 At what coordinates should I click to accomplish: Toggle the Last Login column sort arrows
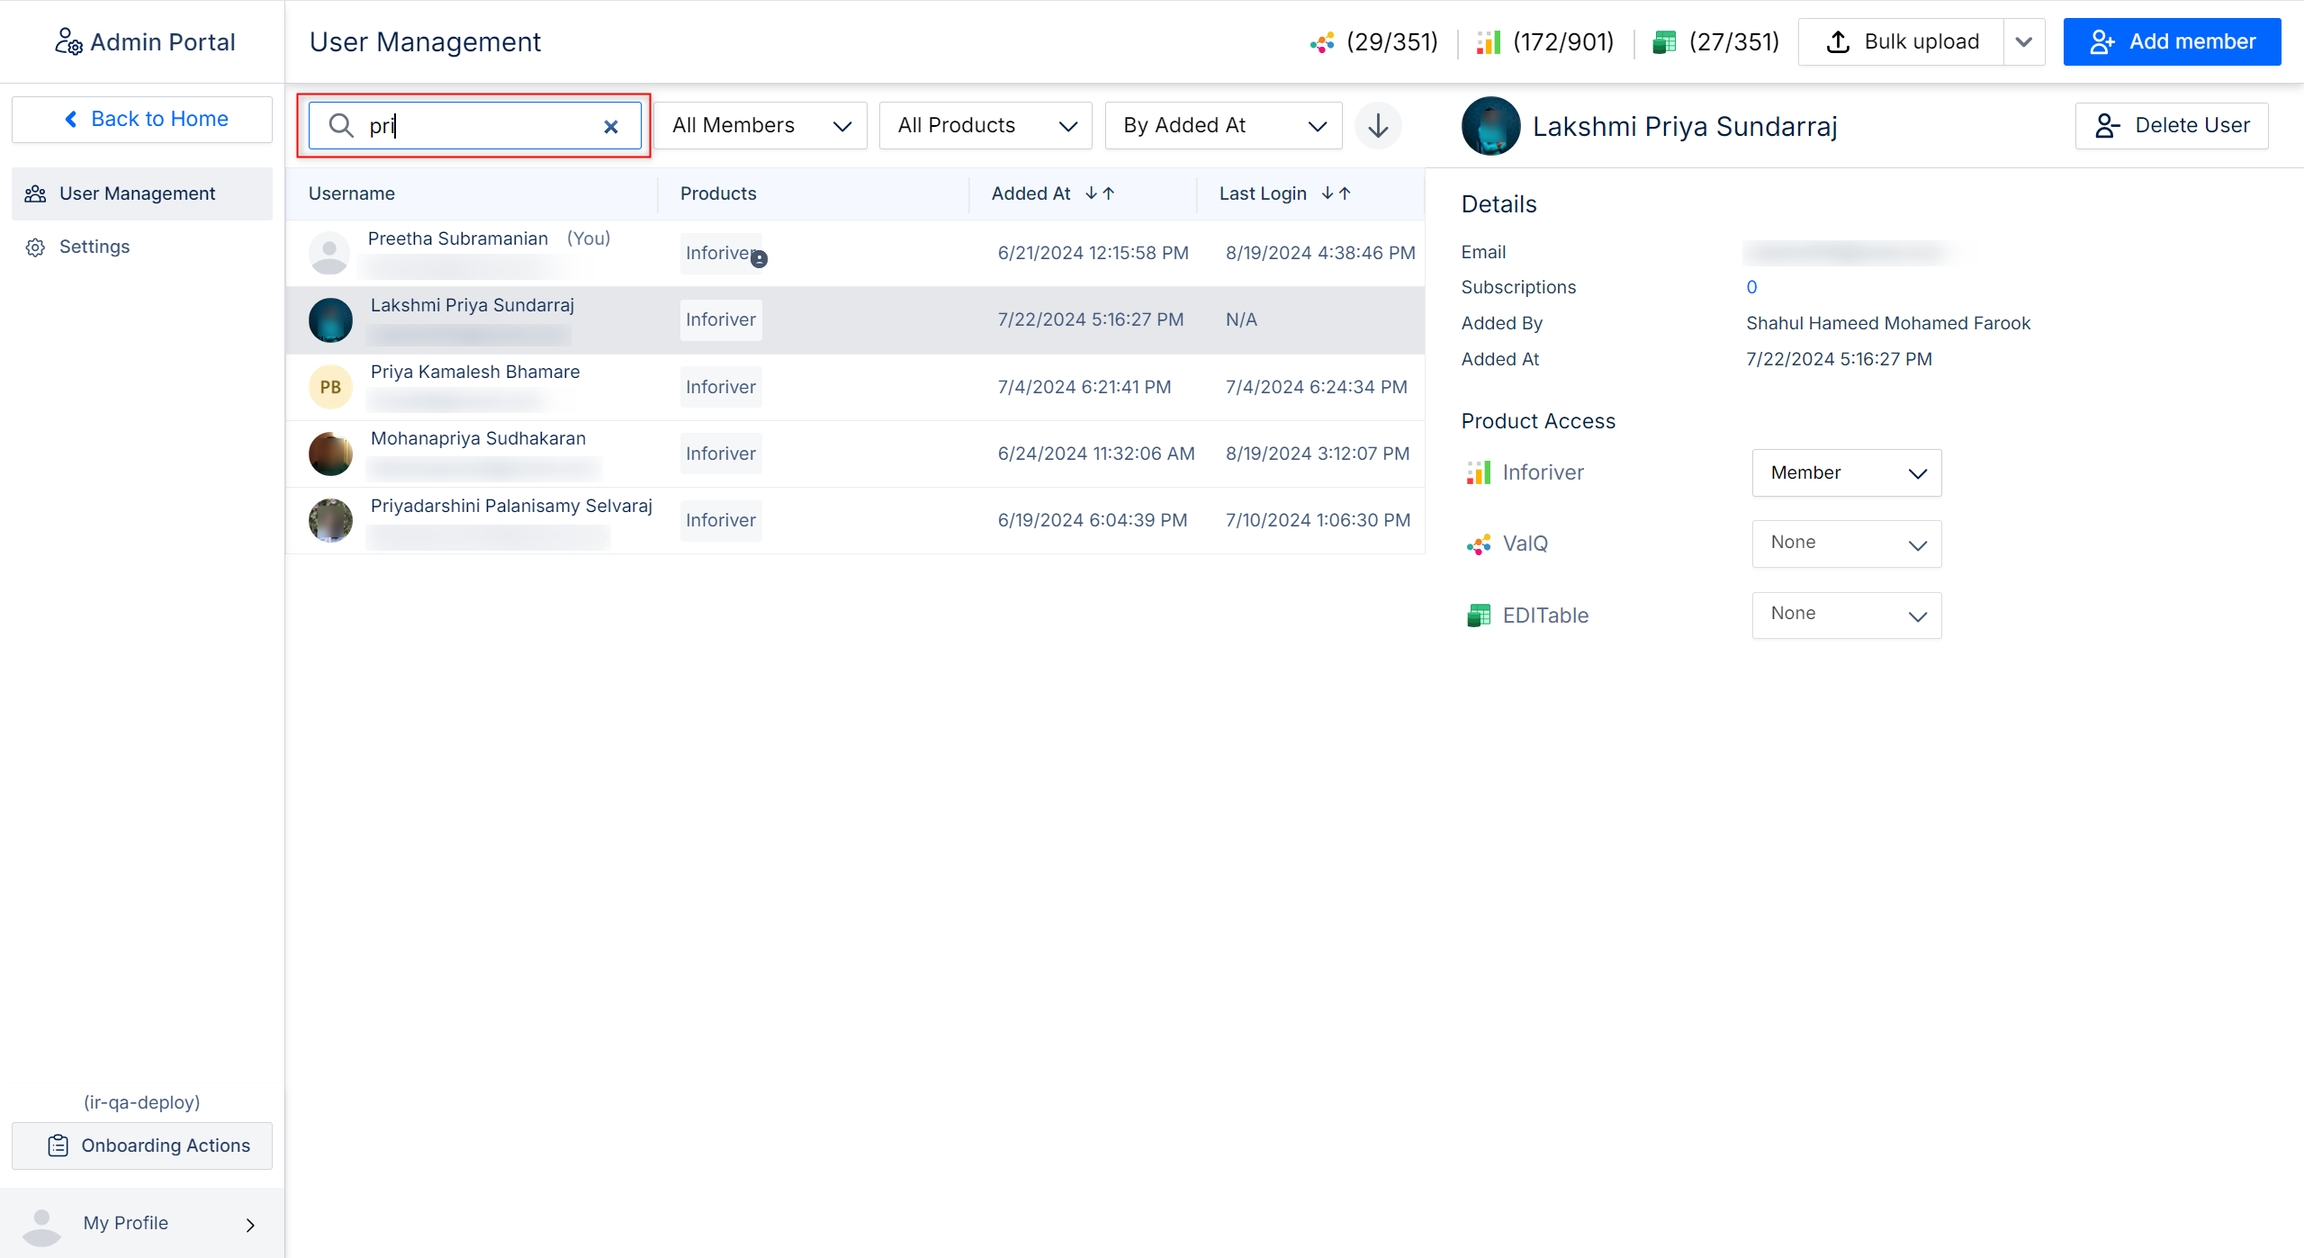(x=1336, y=193)
